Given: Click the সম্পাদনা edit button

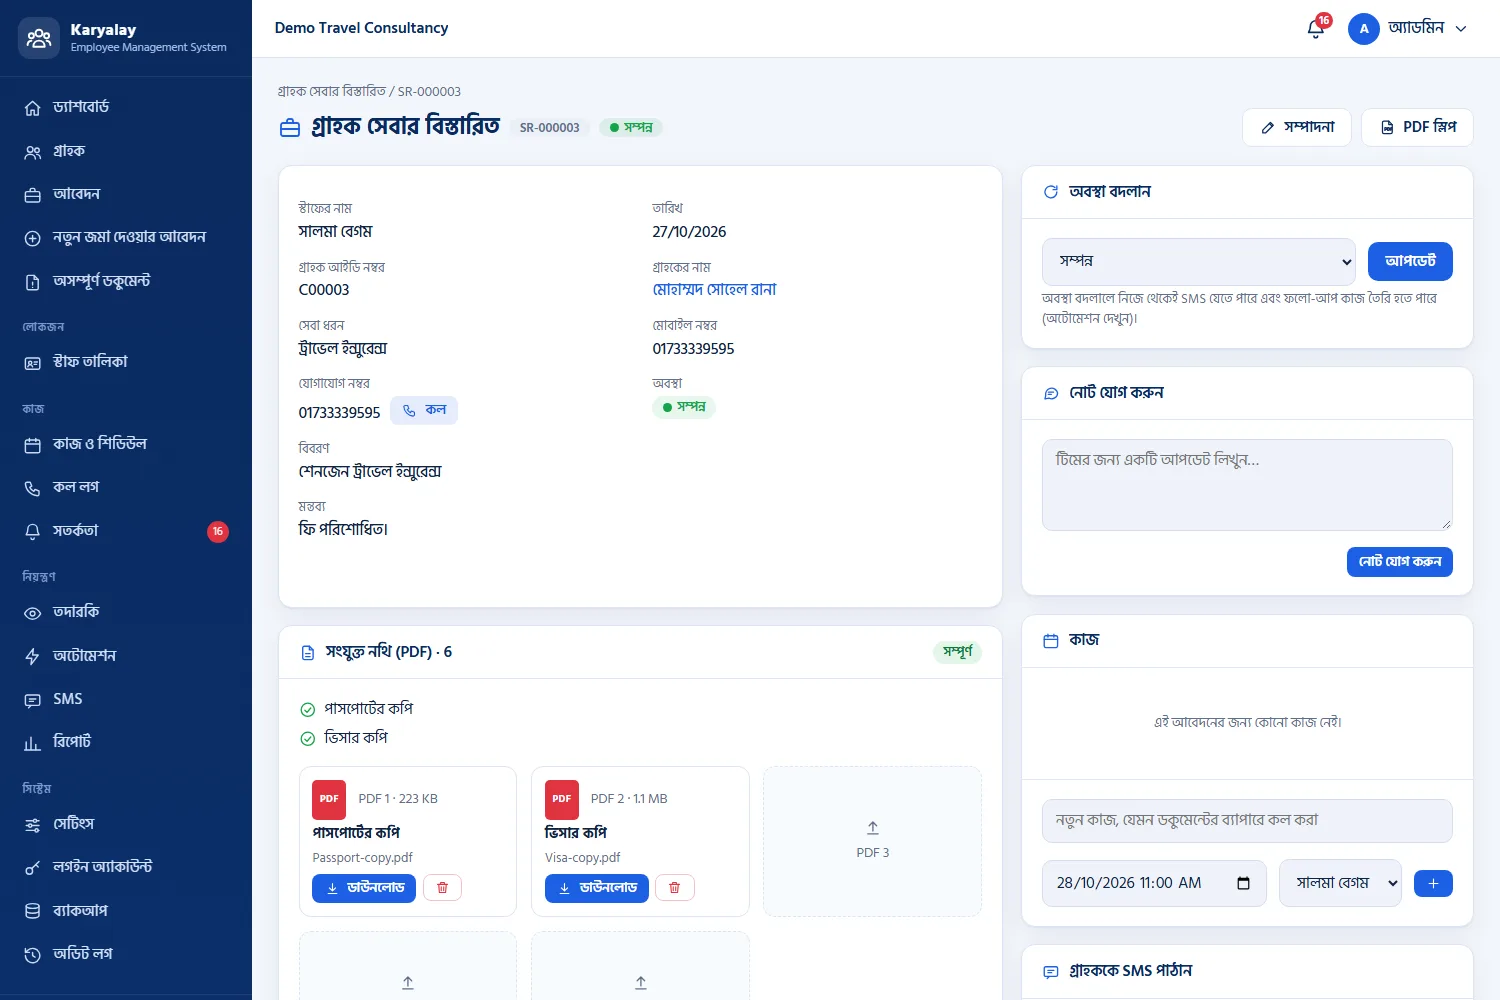Looking at the screenshot, I should [x=1296, y=128].
